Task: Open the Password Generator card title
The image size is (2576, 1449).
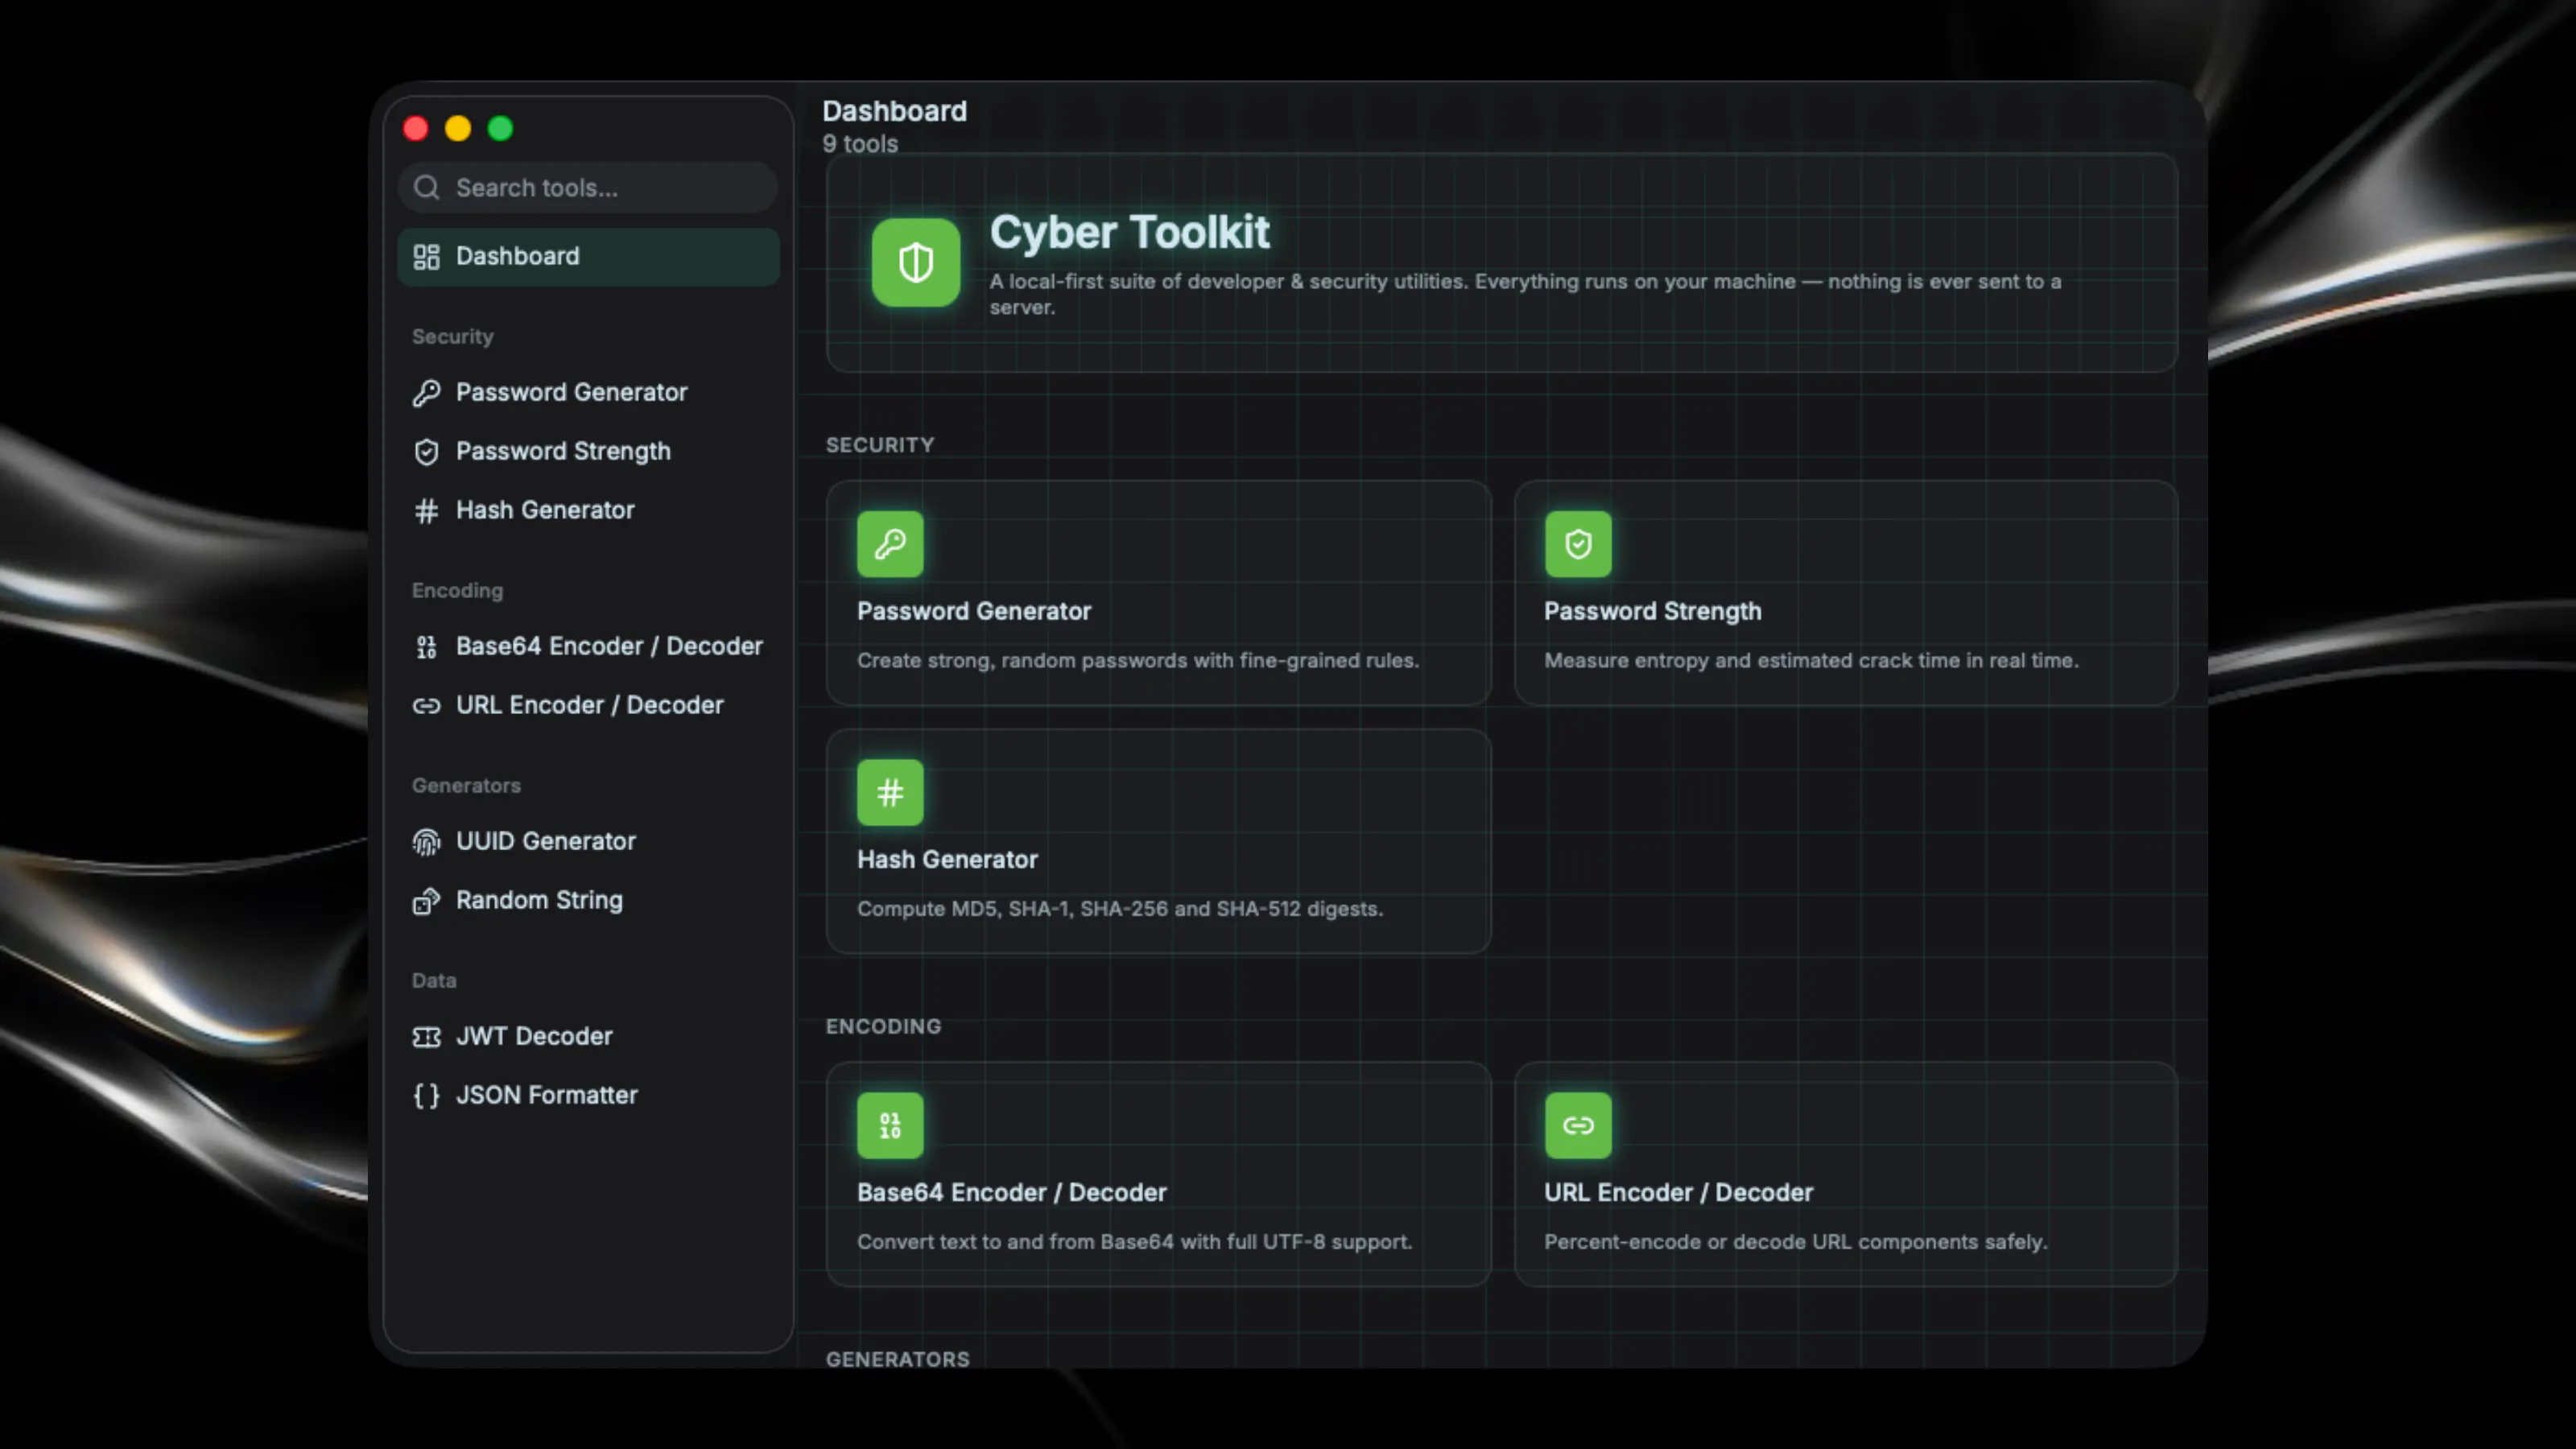Action: (x=973, y=612)
